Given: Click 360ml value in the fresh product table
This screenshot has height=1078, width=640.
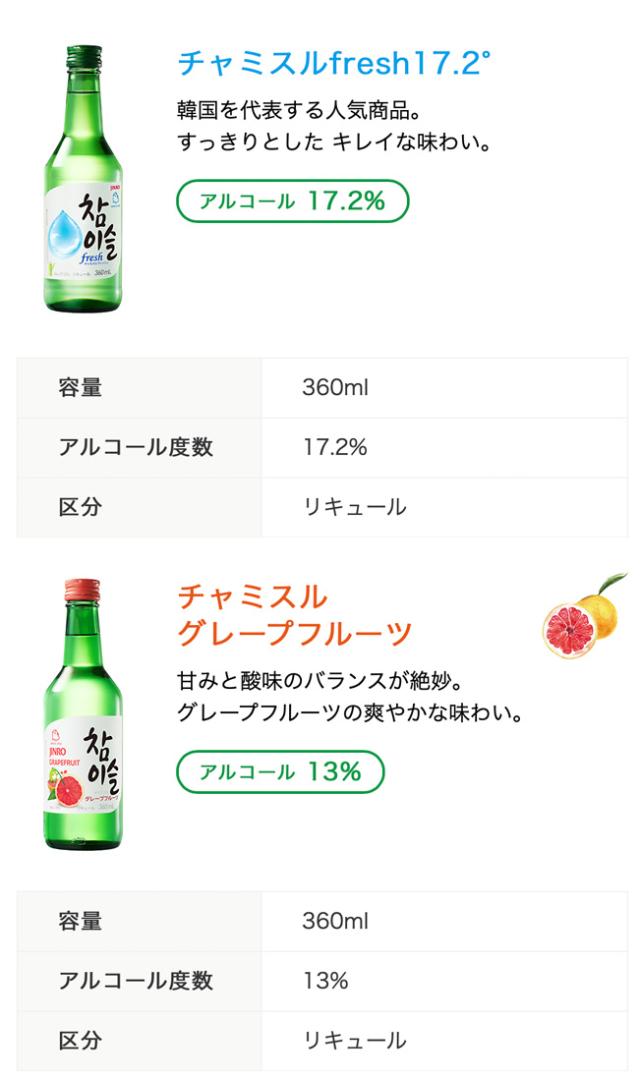Looking at the screenshot, I should 335,388.
